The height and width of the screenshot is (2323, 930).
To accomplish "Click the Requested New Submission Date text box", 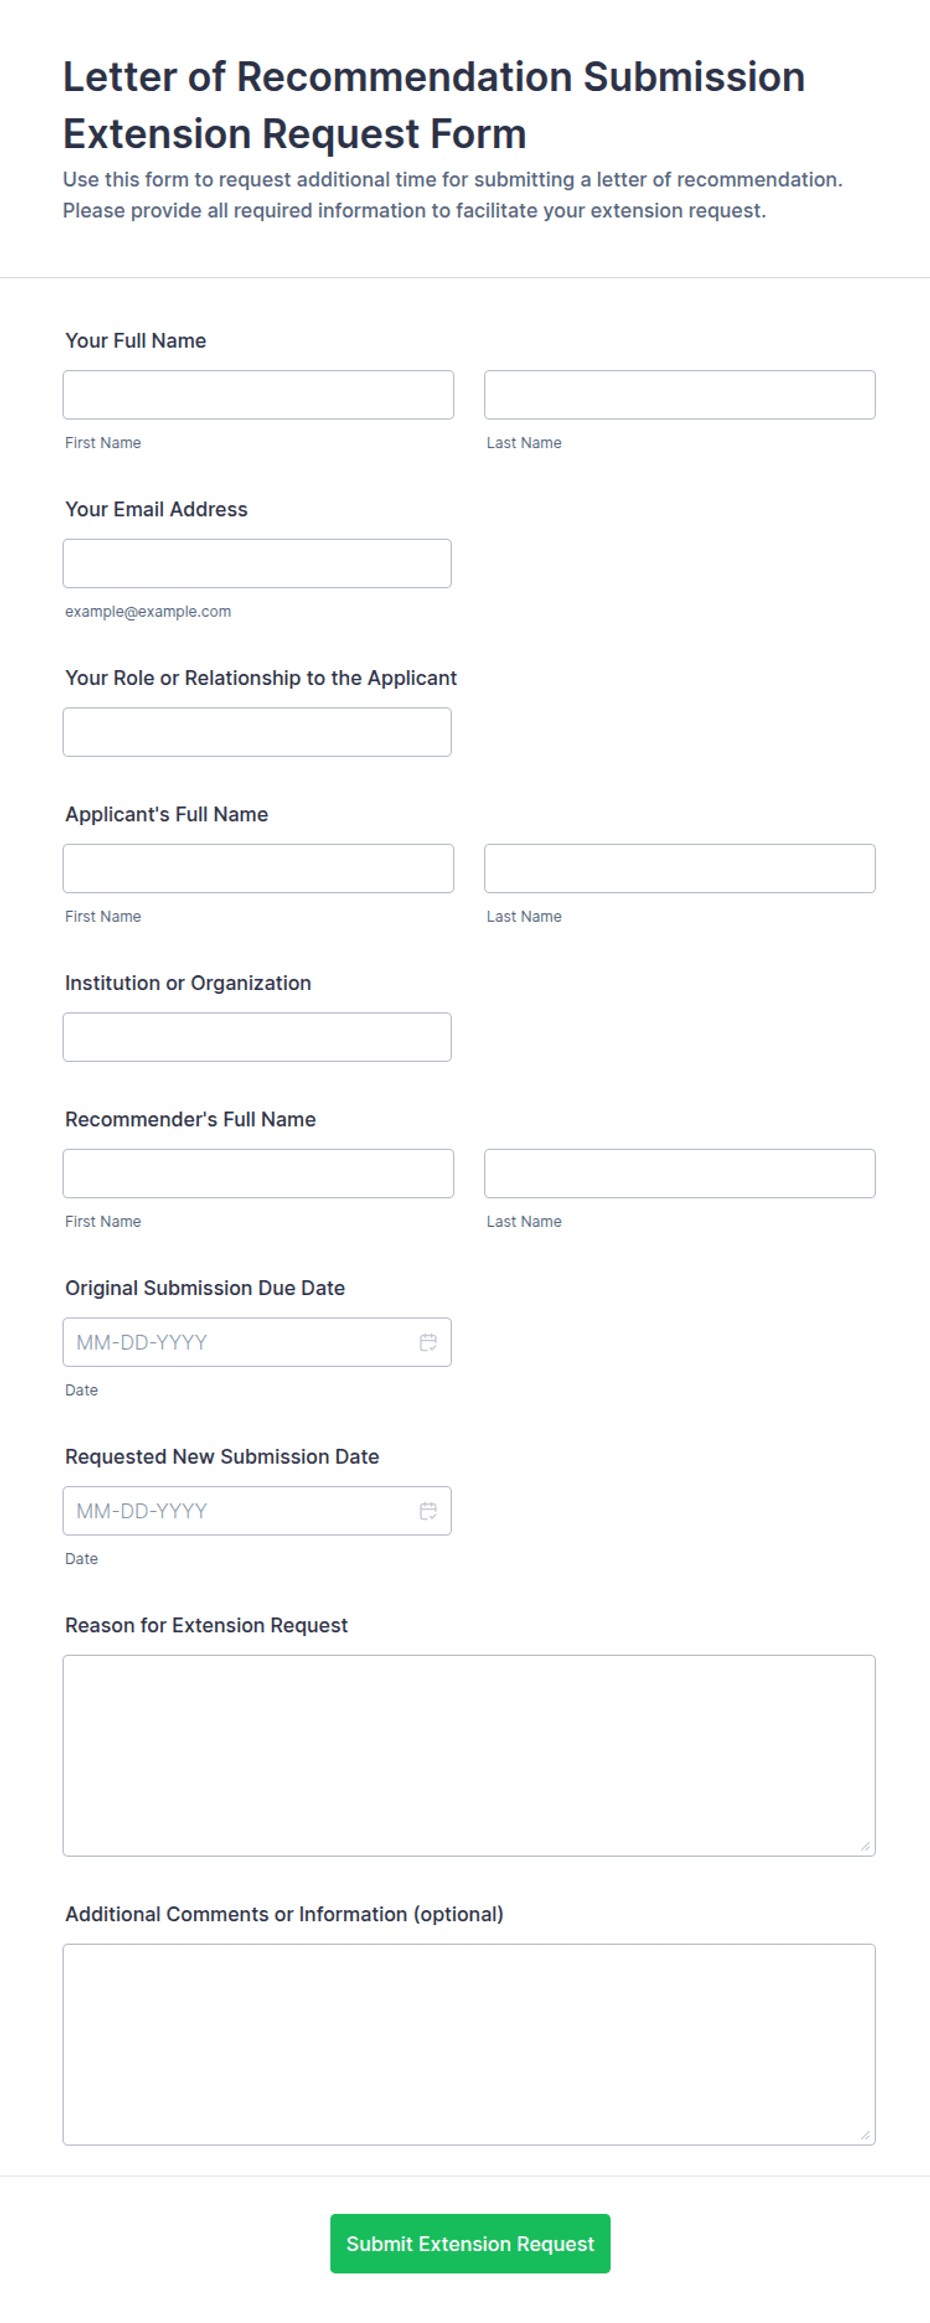I will pos(240,1511).
